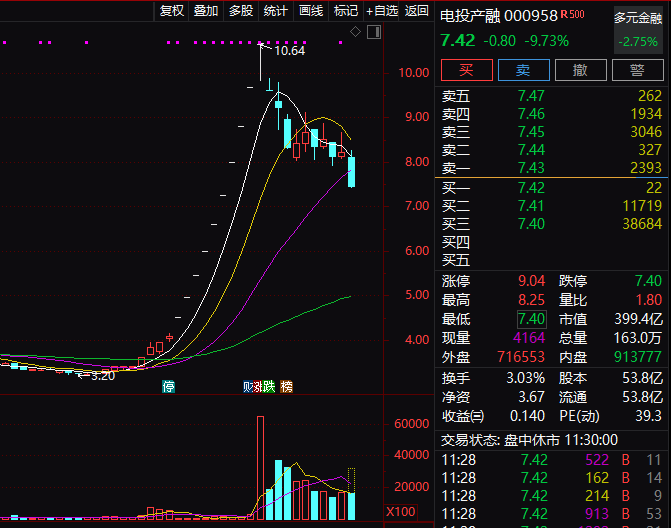
Task: Open the 叠加 overlay menu
Action: tap(206, 11)
